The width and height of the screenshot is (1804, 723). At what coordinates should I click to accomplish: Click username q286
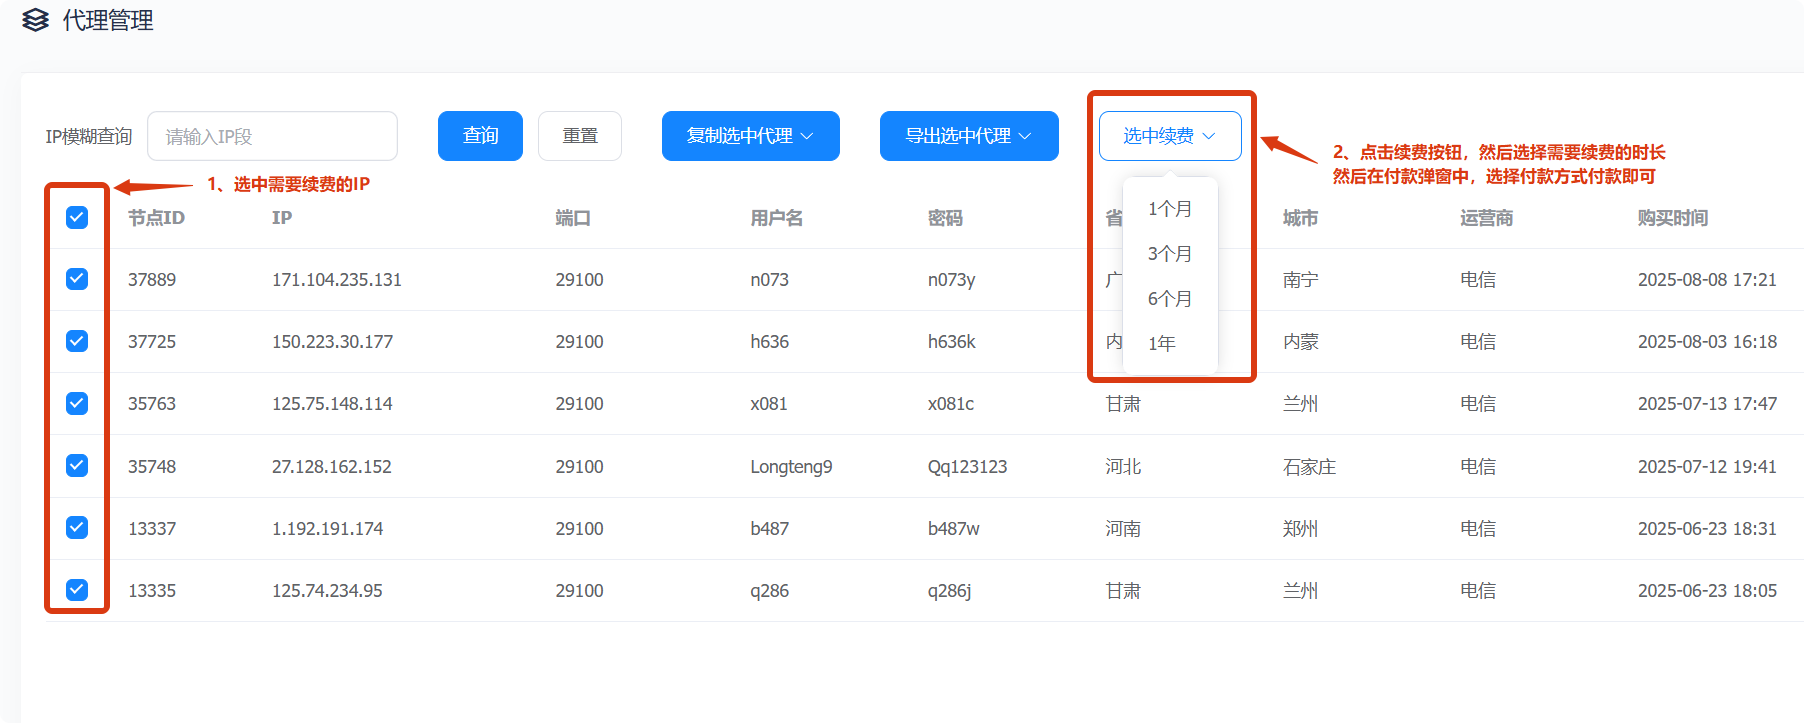(x=769, y=591)
